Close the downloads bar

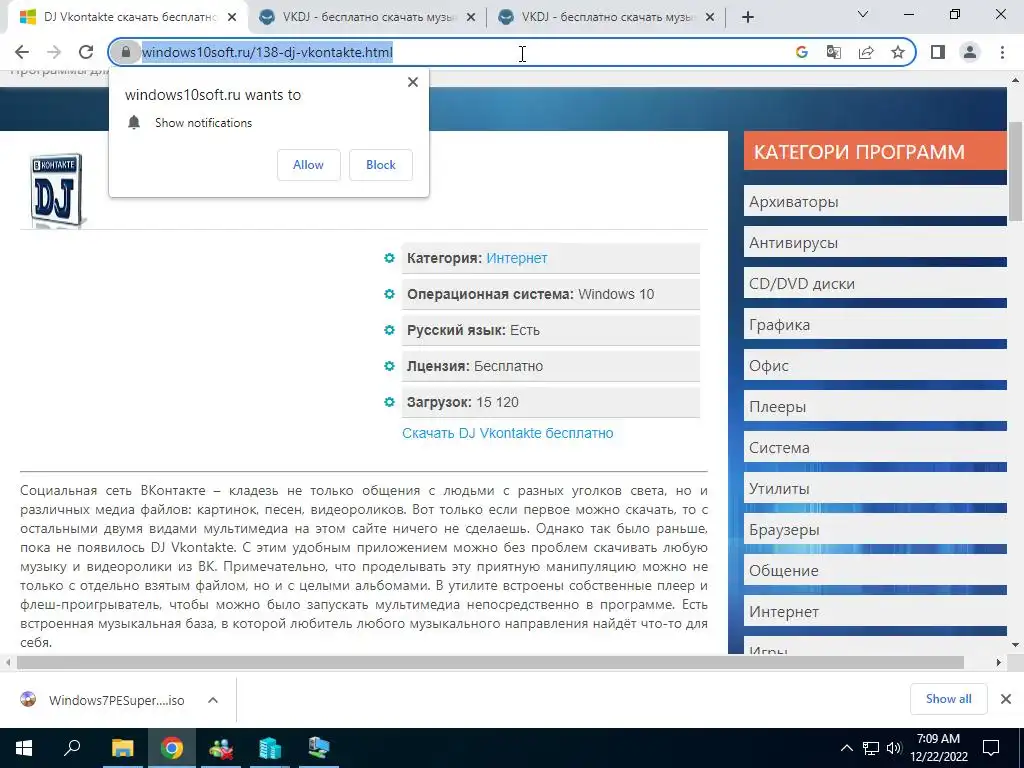click(1006, 699)
